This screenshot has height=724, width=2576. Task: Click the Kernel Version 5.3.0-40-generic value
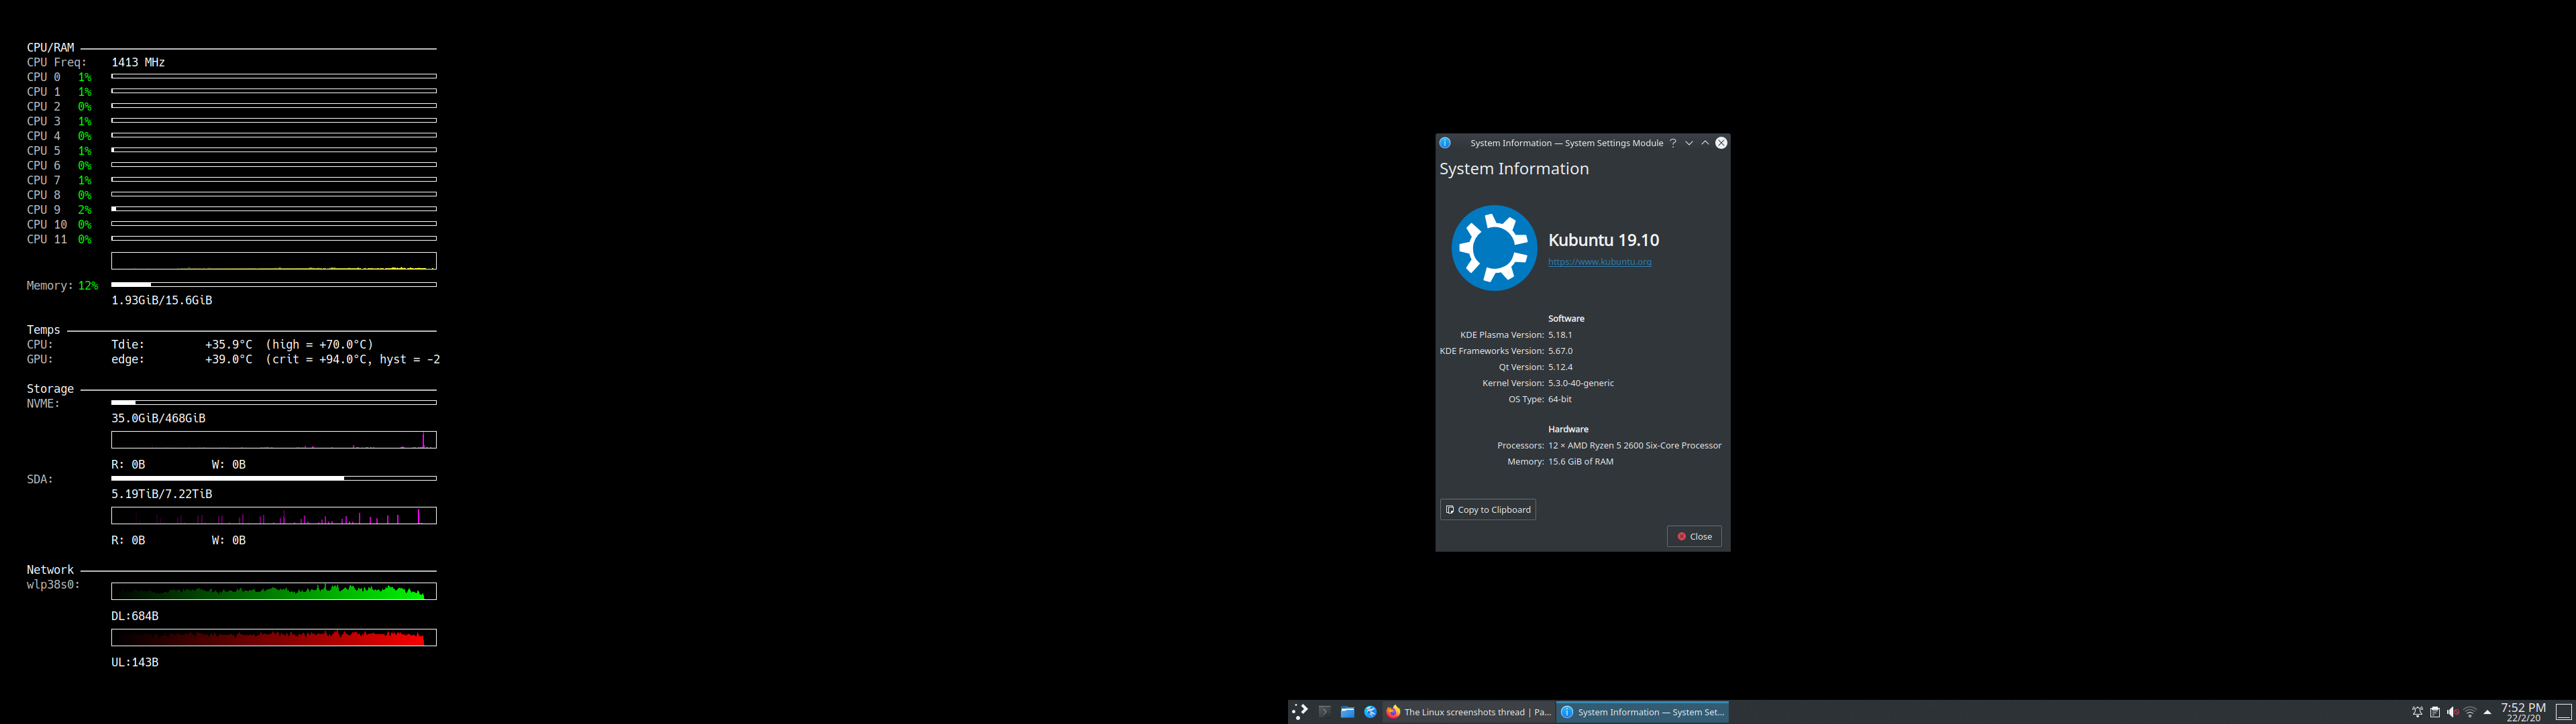coord(1581,383)
